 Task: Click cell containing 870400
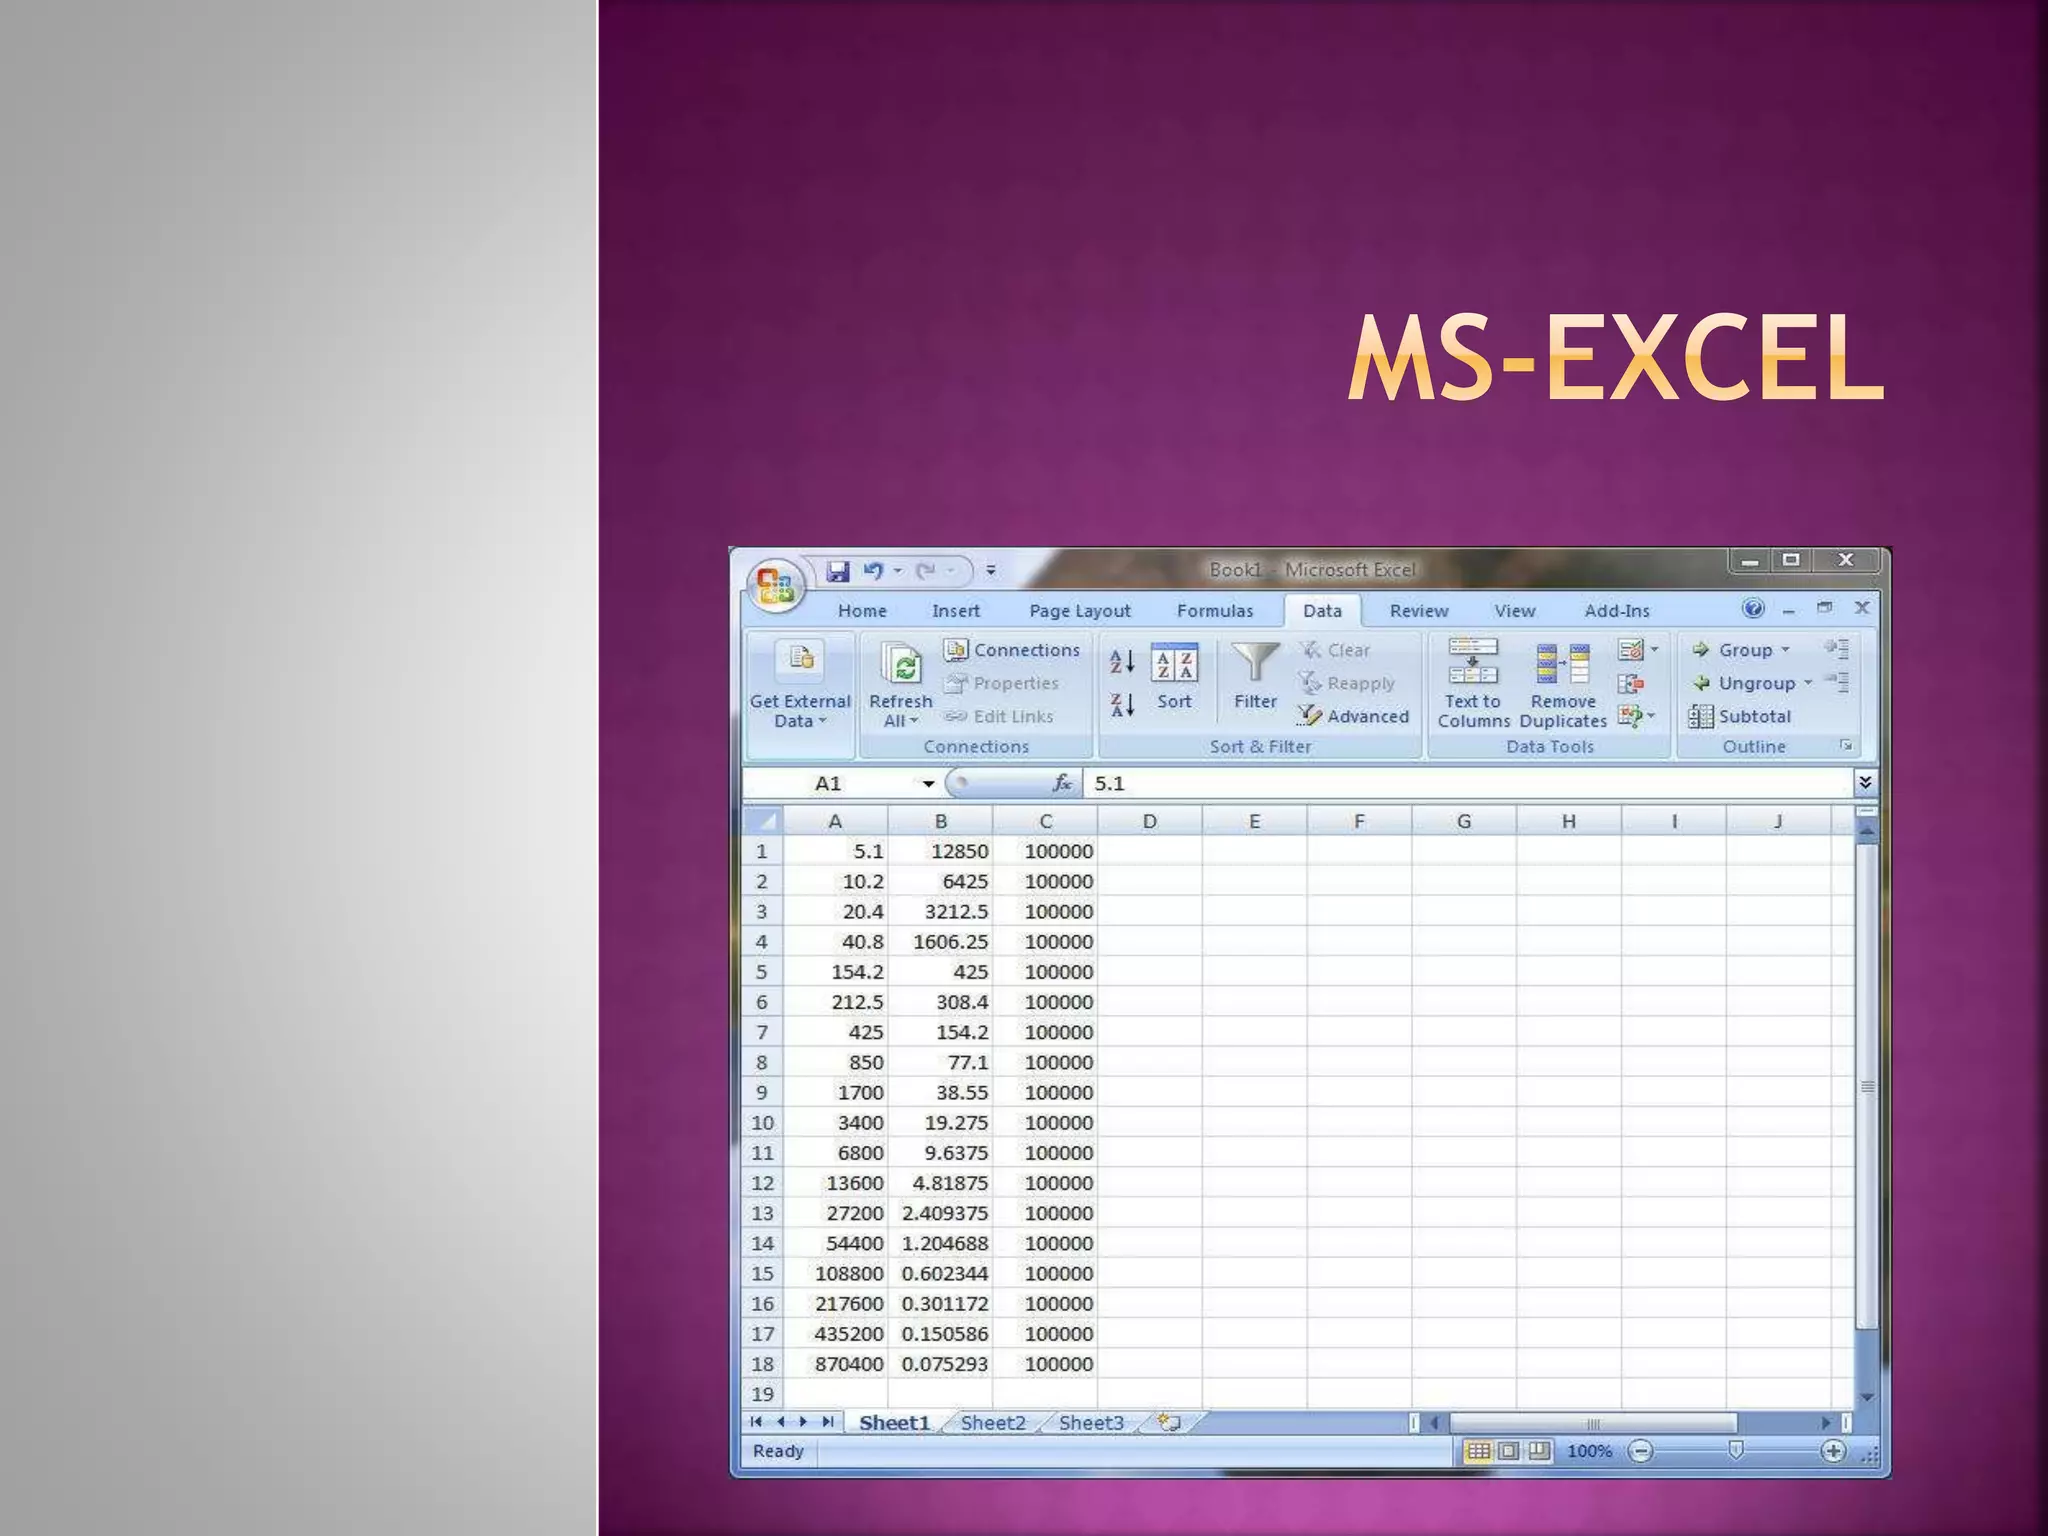click(x=835, y=1364)
